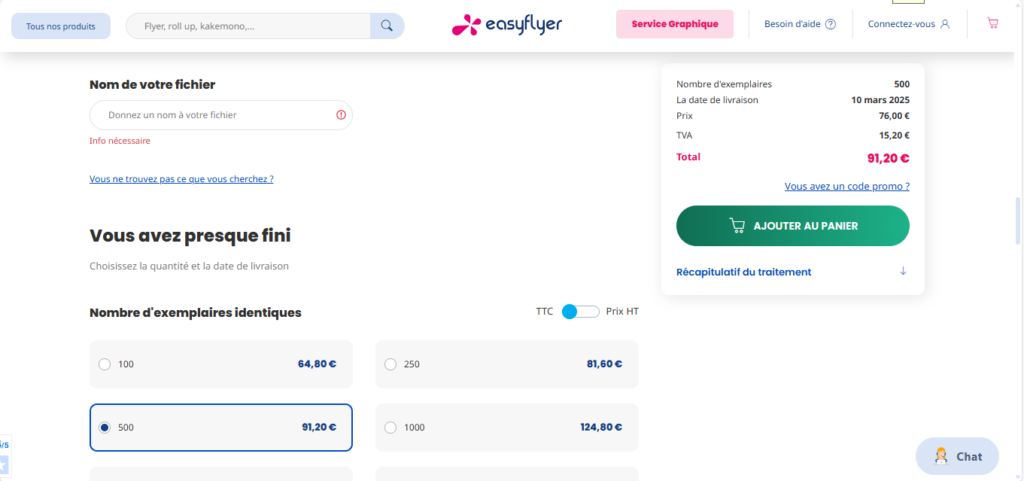This screenshot has height=481, width=1024.
Task: Click the help question mark icon
Action: [x=830, y=24]
